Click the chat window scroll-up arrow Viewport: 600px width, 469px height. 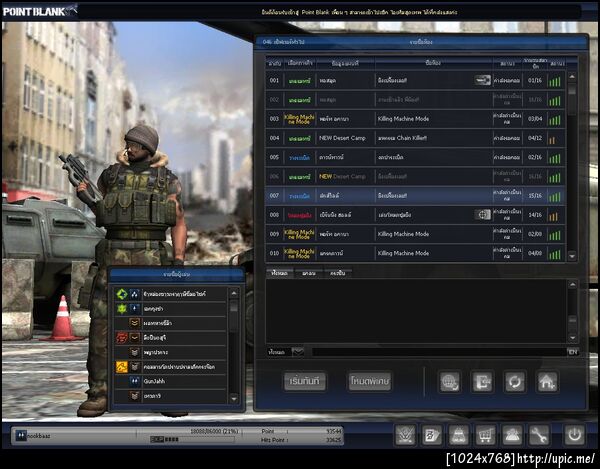[x=572, y=285]
